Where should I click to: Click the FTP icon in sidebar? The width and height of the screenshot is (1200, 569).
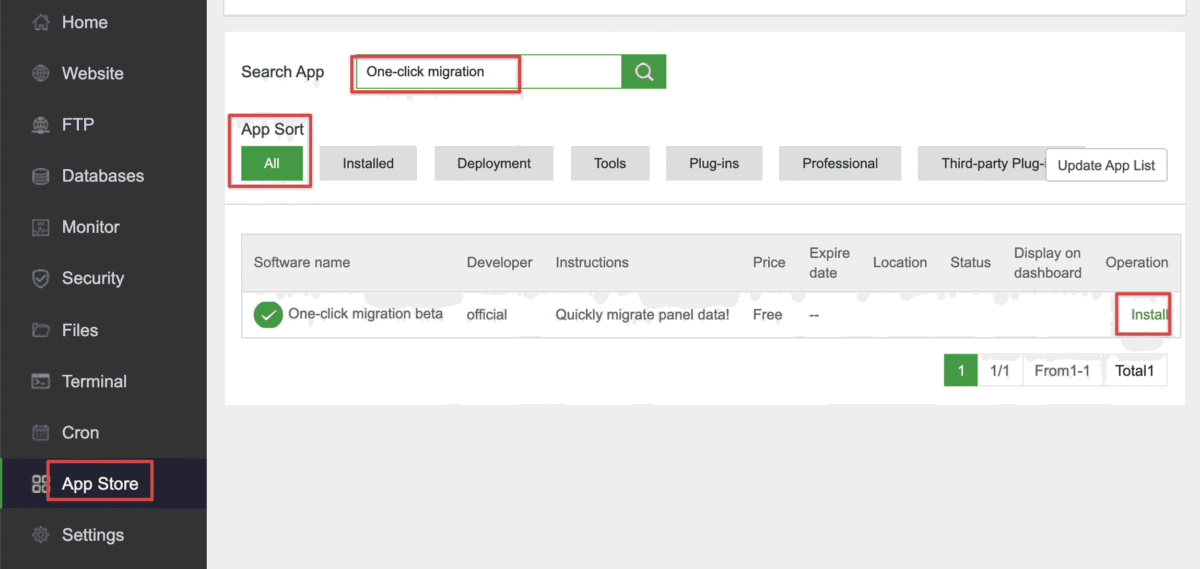coord(41,125)
